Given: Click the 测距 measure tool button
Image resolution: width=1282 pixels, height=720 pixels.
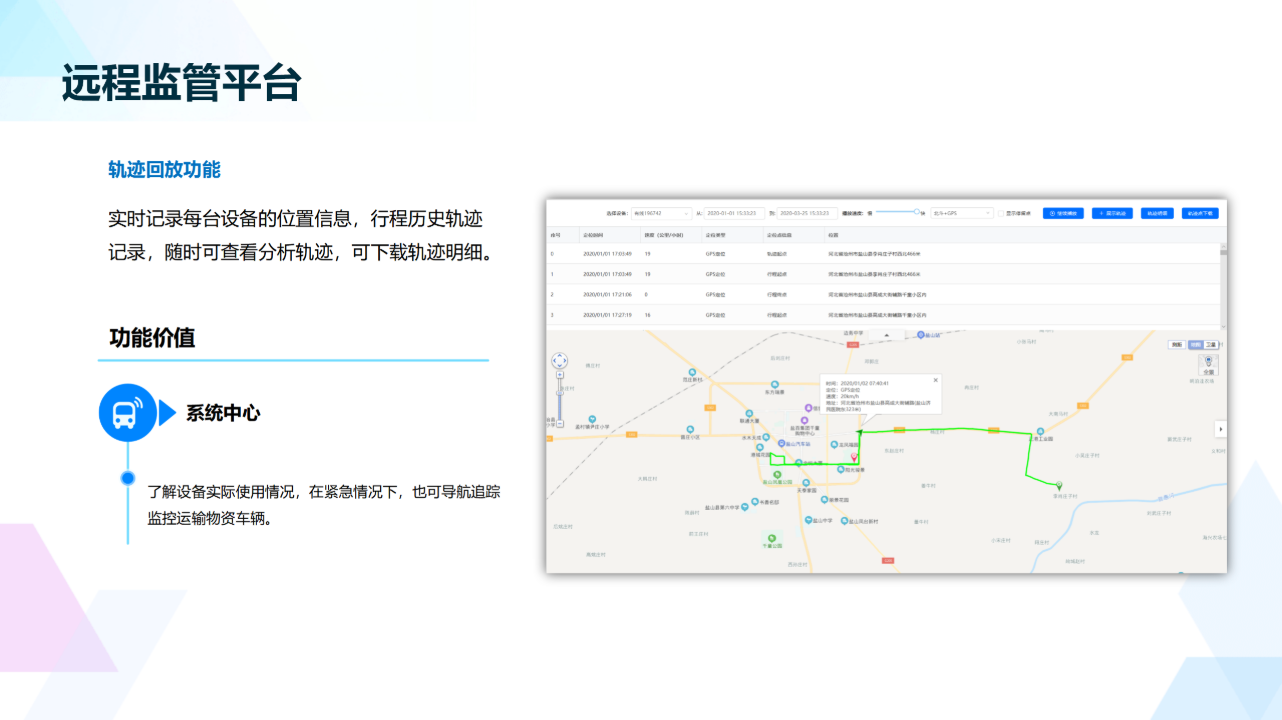Looking at the screenshot, I should click(x=1176, y=344).
